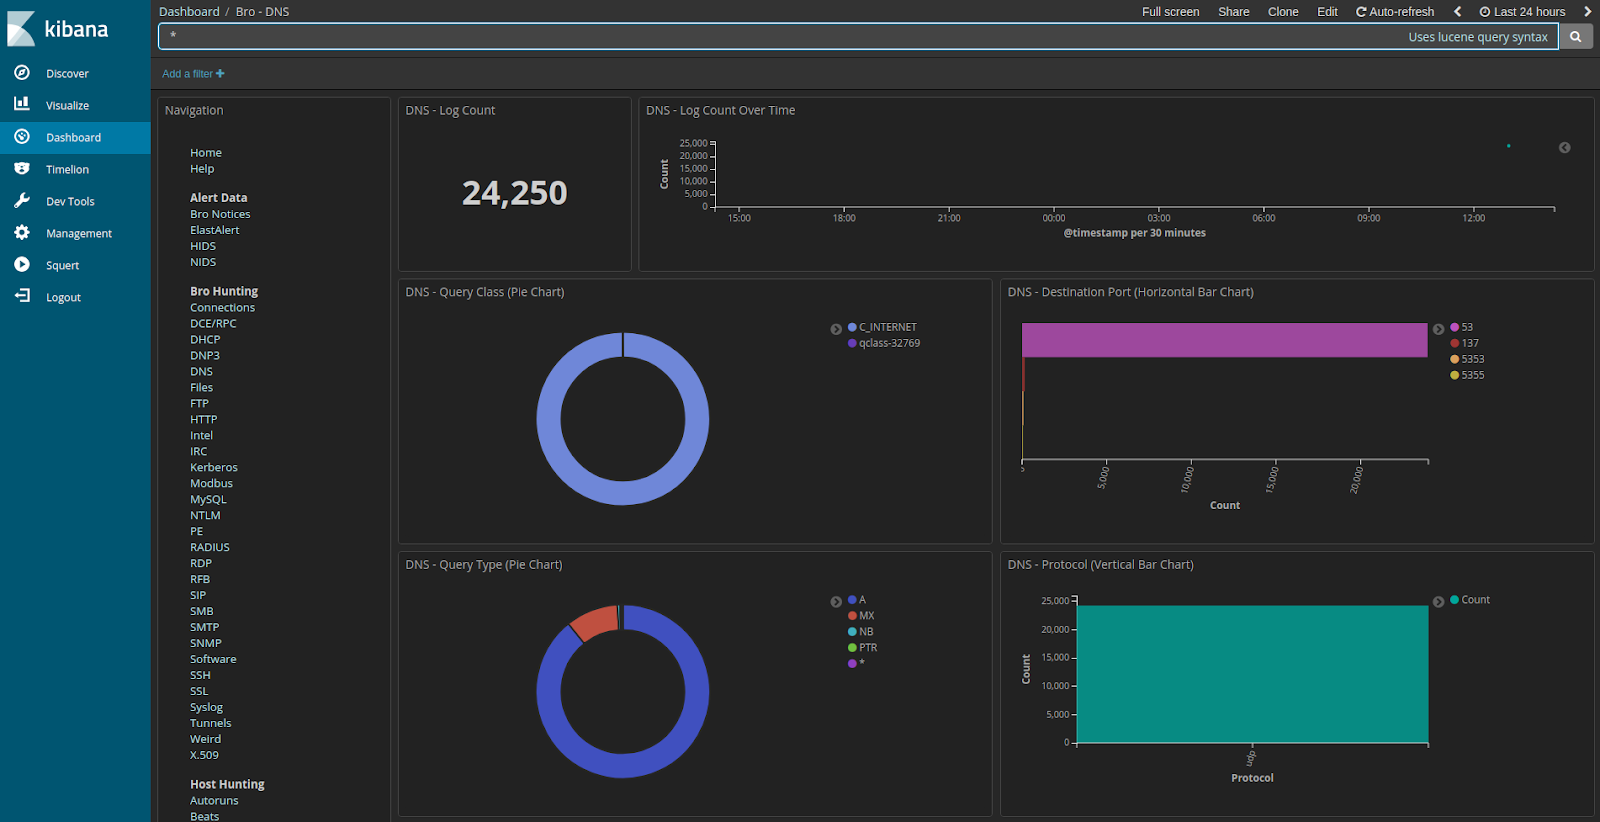Select Timelion in sidebar menu
This screenshot has height=822, width=1600.
click(67, 169)
